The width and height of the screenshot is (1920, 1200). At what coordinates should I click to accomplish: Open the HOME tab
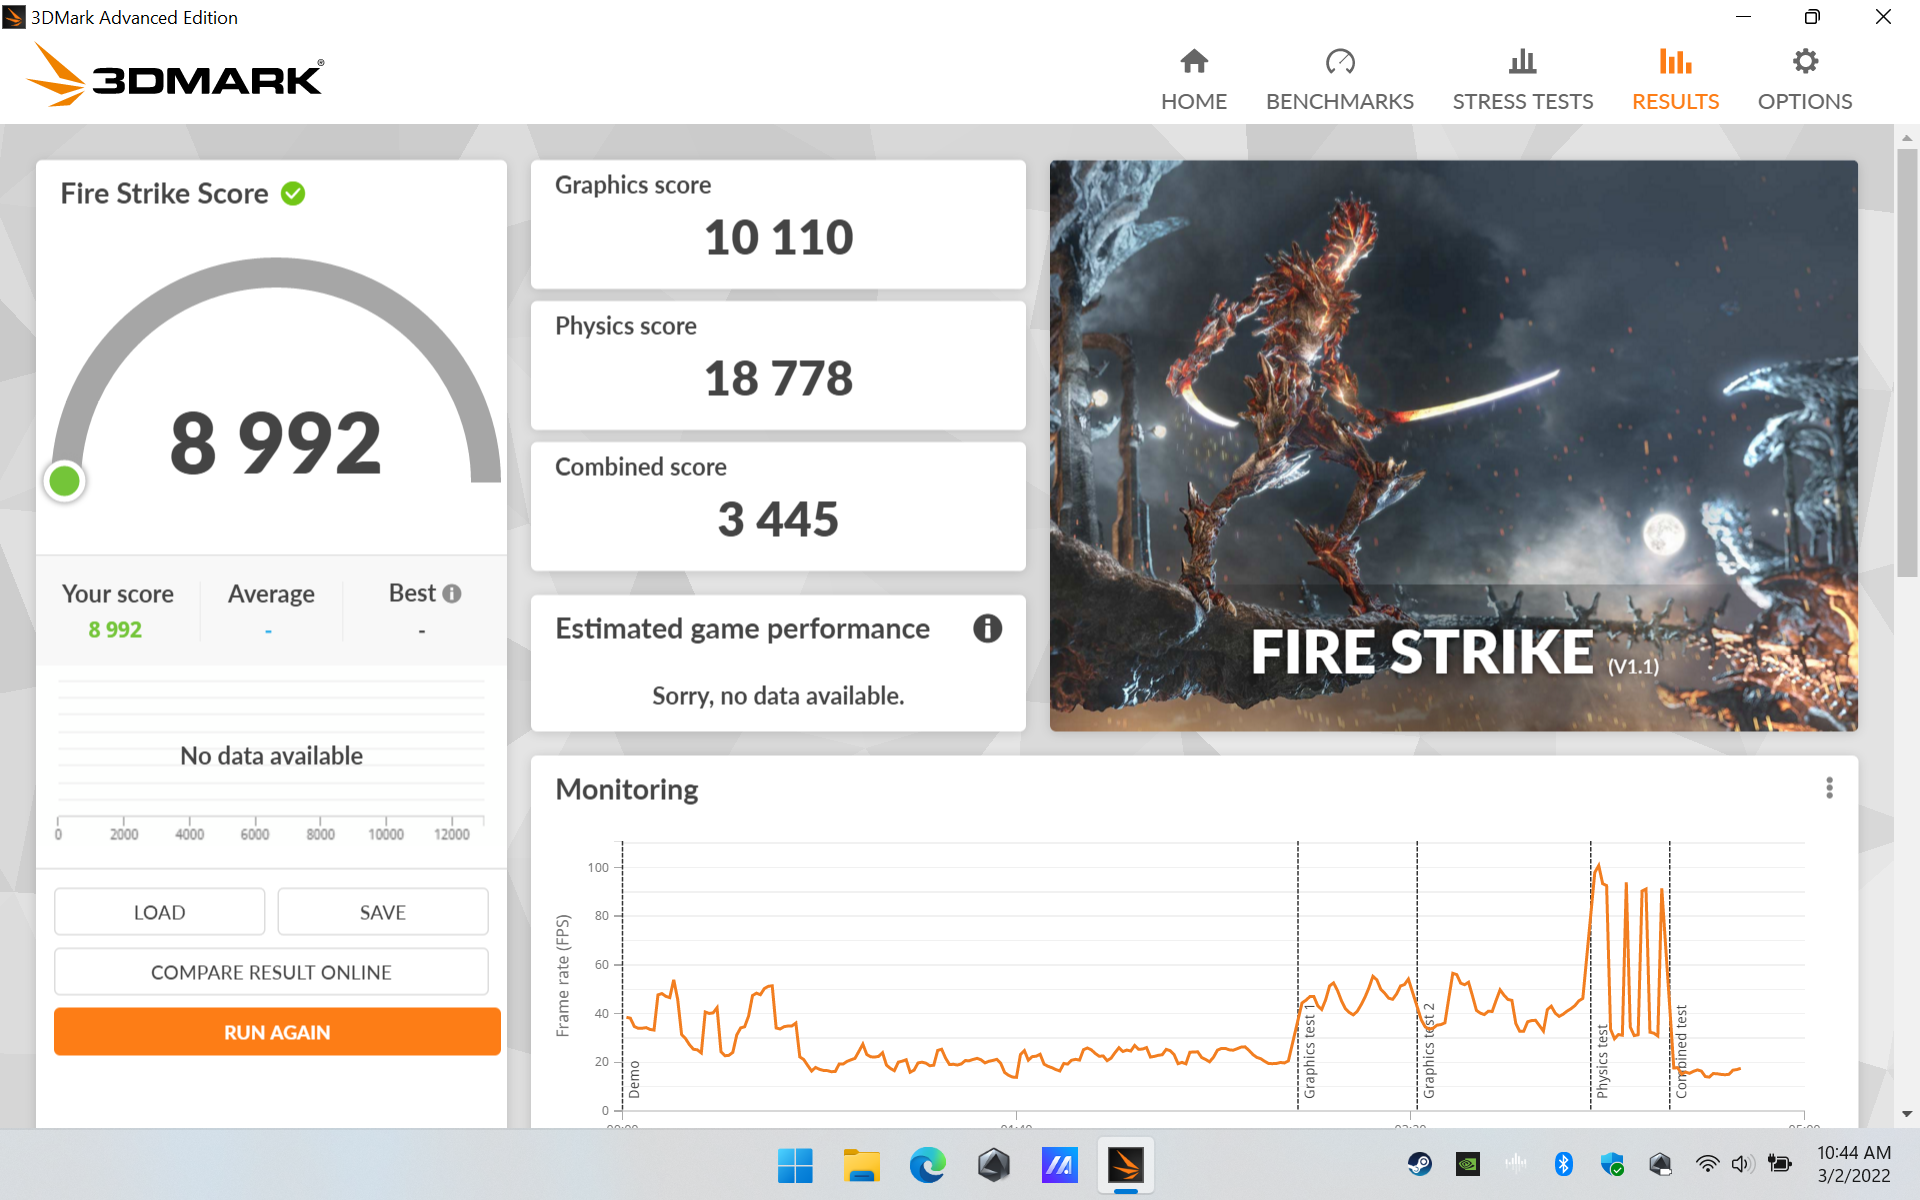[x=1193, y=80]
